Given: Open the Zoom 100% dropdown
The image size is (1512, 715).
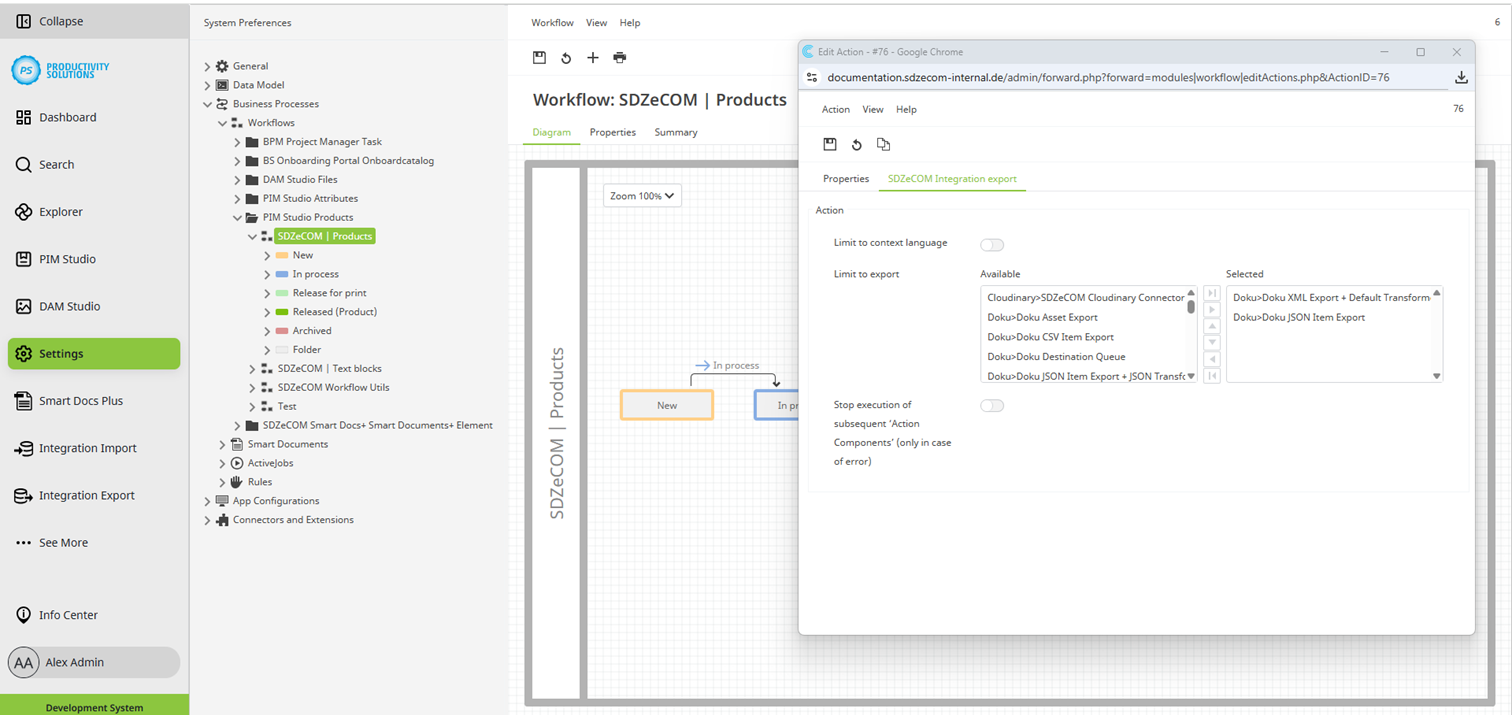Looking at the screenshot, I should point(641,195).
